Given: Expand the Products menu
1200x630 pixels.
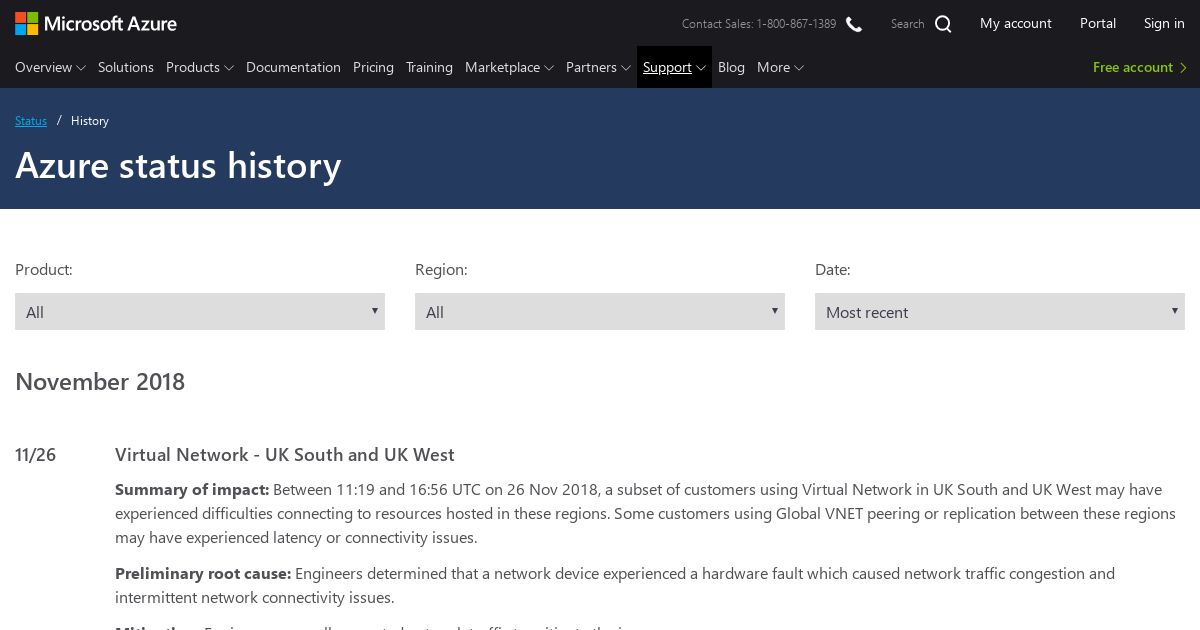Looking at the screenshot, I should 200,67.
